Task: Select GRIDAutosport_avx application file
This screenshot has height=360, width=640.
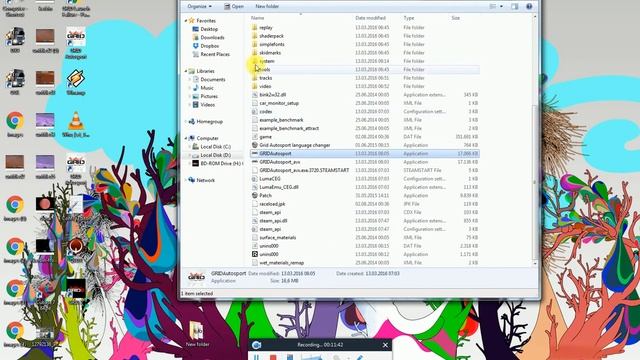Action: click(364, 162)
